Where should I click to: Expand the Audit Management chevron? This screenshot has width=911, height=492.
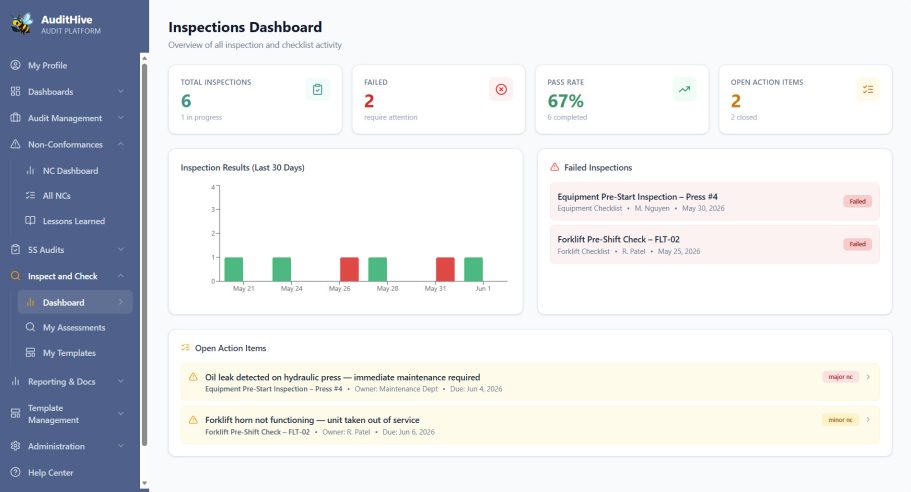121,117
